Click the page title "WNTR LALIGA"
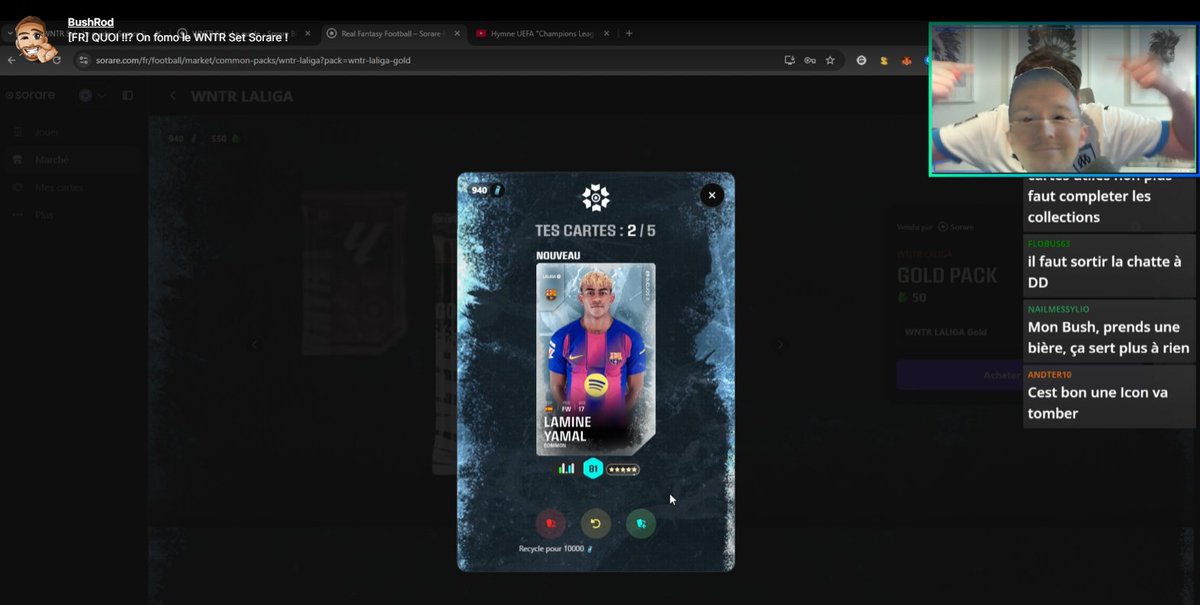The width and height of the screenshot is (1200, 605). point(243,96)
